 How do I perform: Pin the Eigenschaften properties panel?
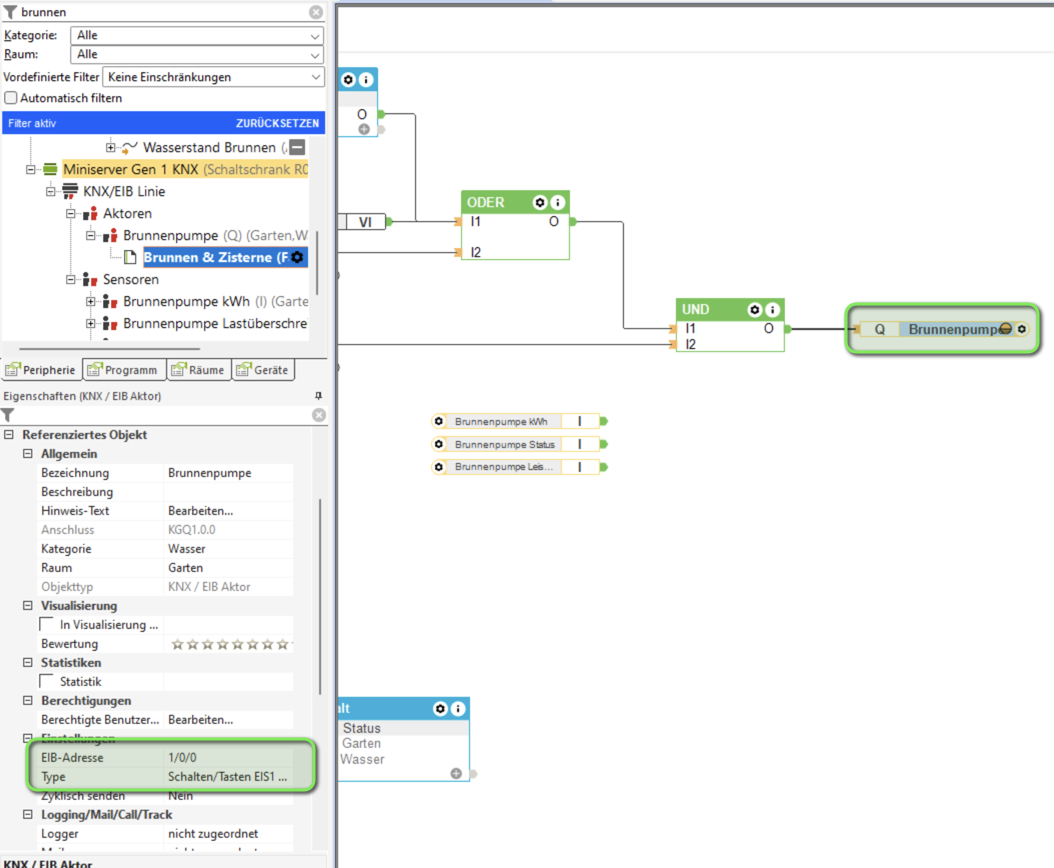(x=319, y=396)
